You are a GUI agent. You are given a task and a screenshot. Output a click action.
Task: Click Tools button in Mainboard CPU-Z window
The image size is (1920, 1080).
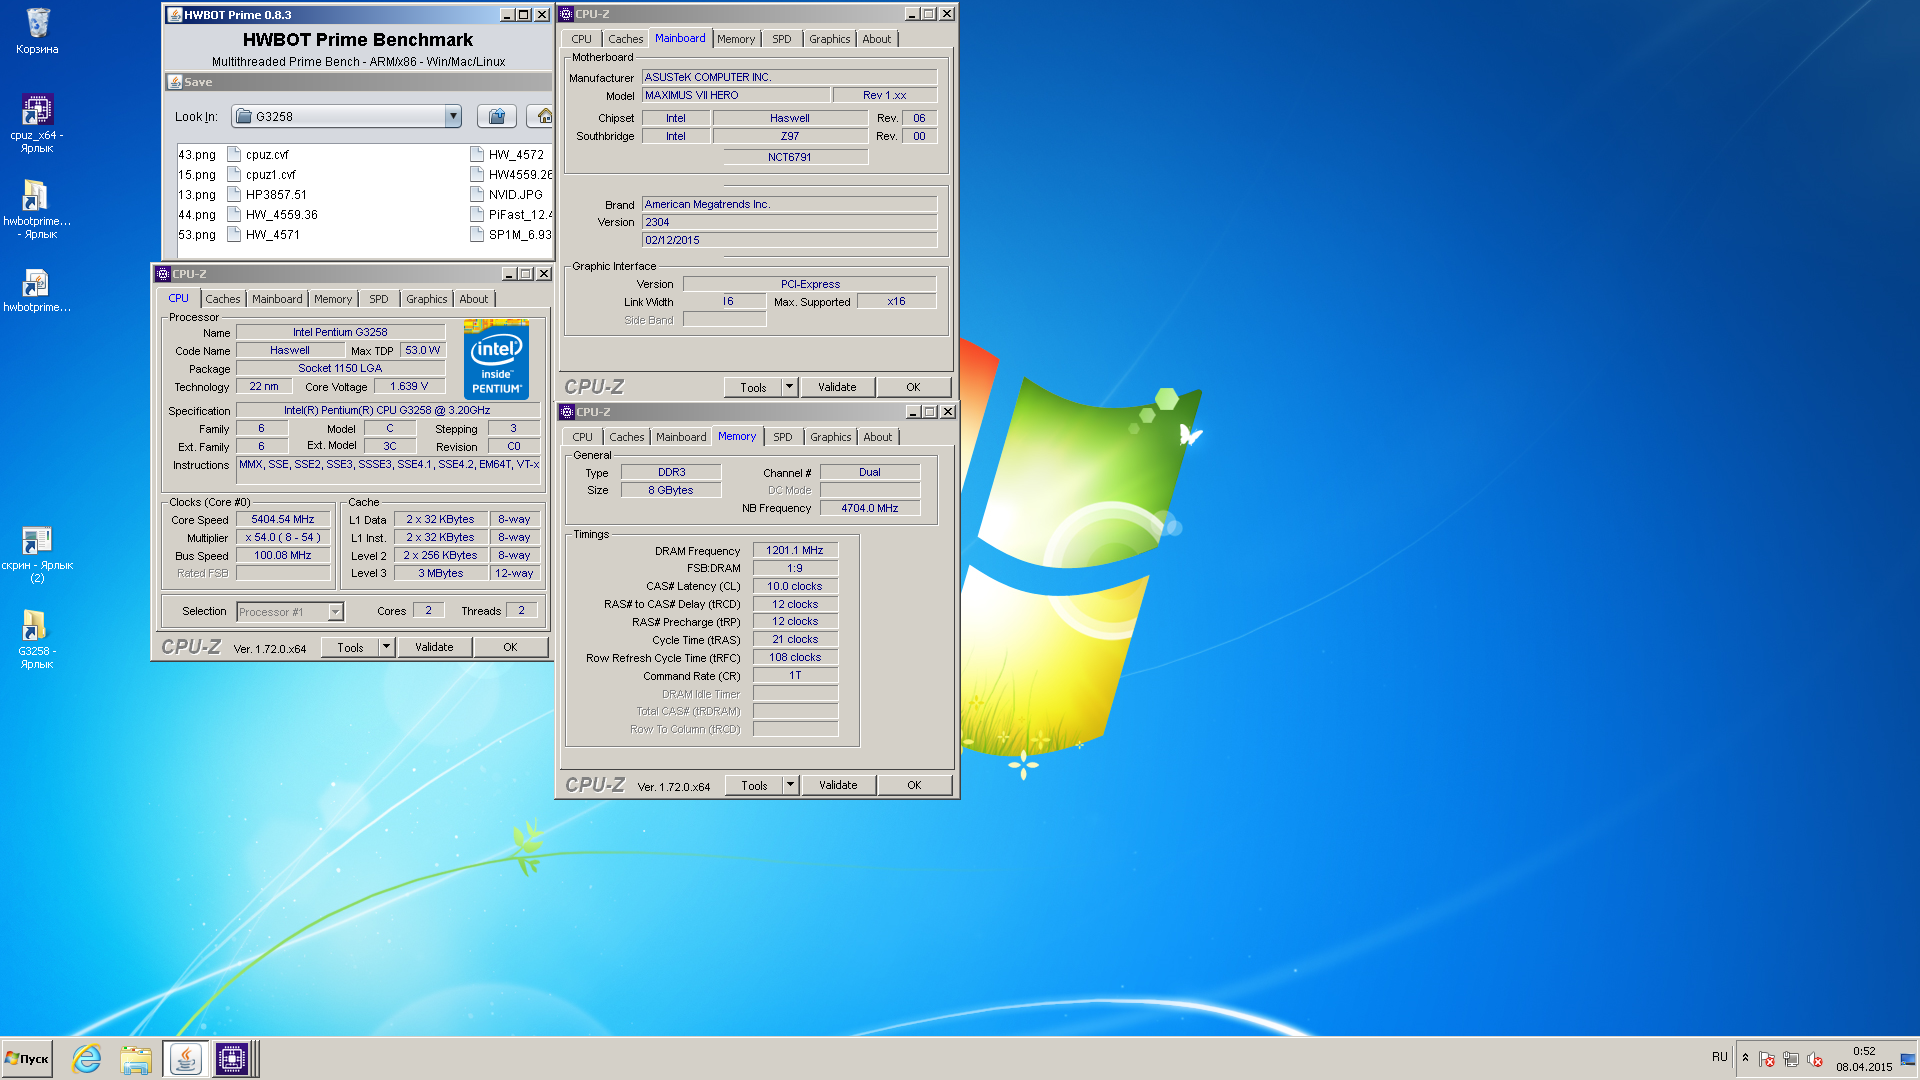(753, 387)
